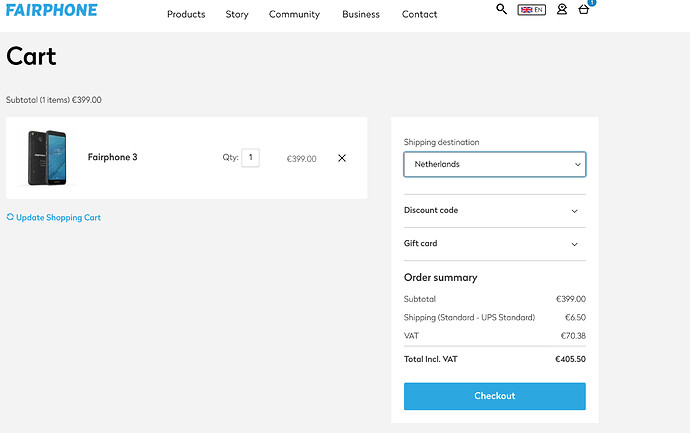This screenshot has width=690, height=433.
Task: Go to the Fairphone logo homepage
Action: tap(51, 10)
